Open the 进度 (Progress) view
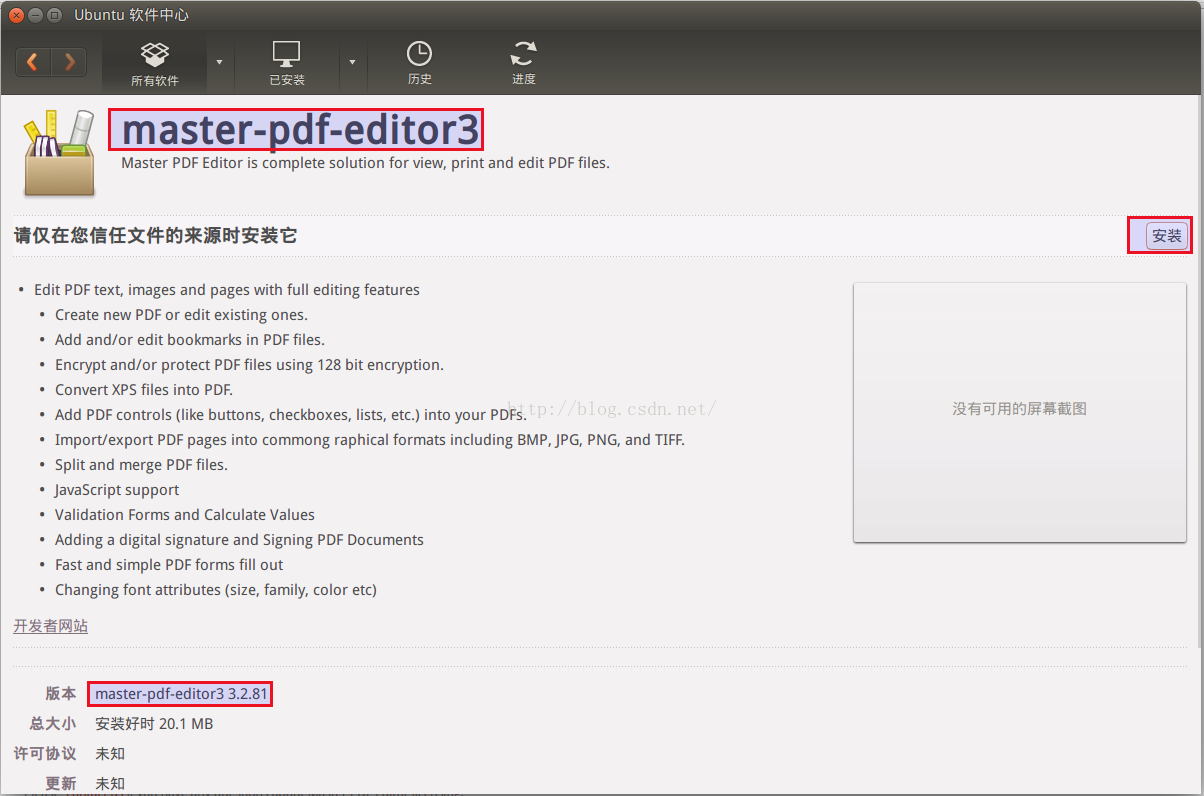The width and height of the screenshot is (1204, 796). click(524, 64)
